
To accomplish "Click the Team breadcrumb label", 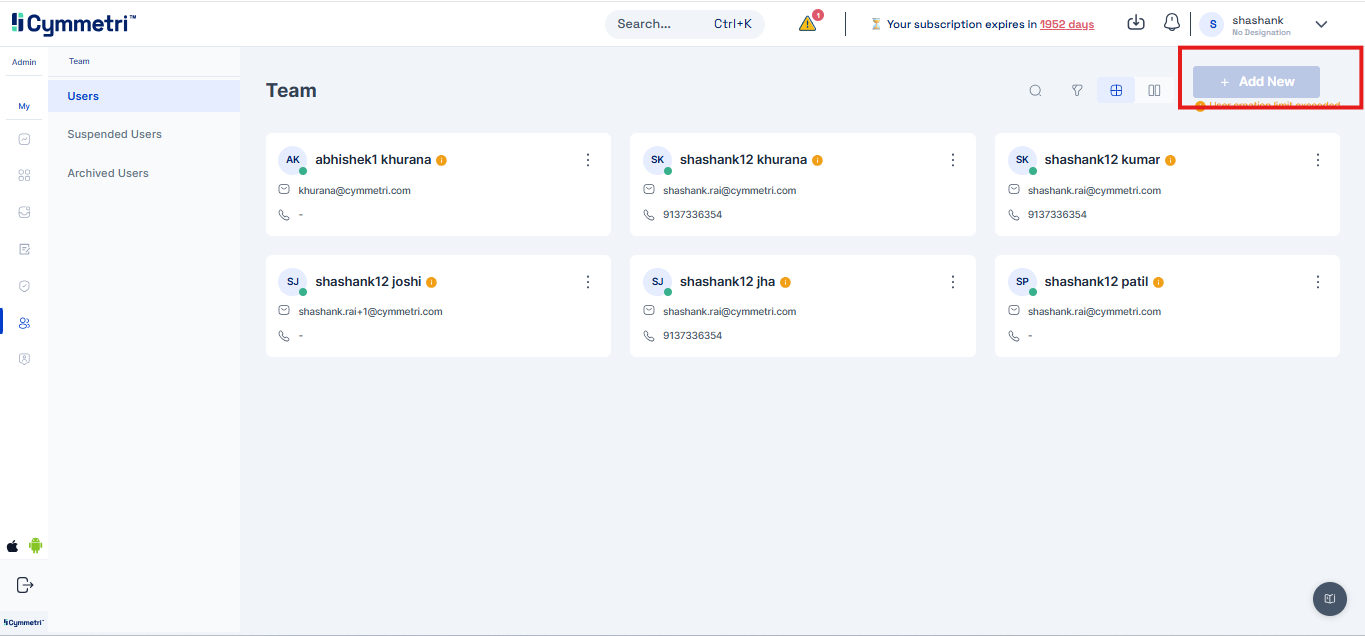I will point(79,62).
